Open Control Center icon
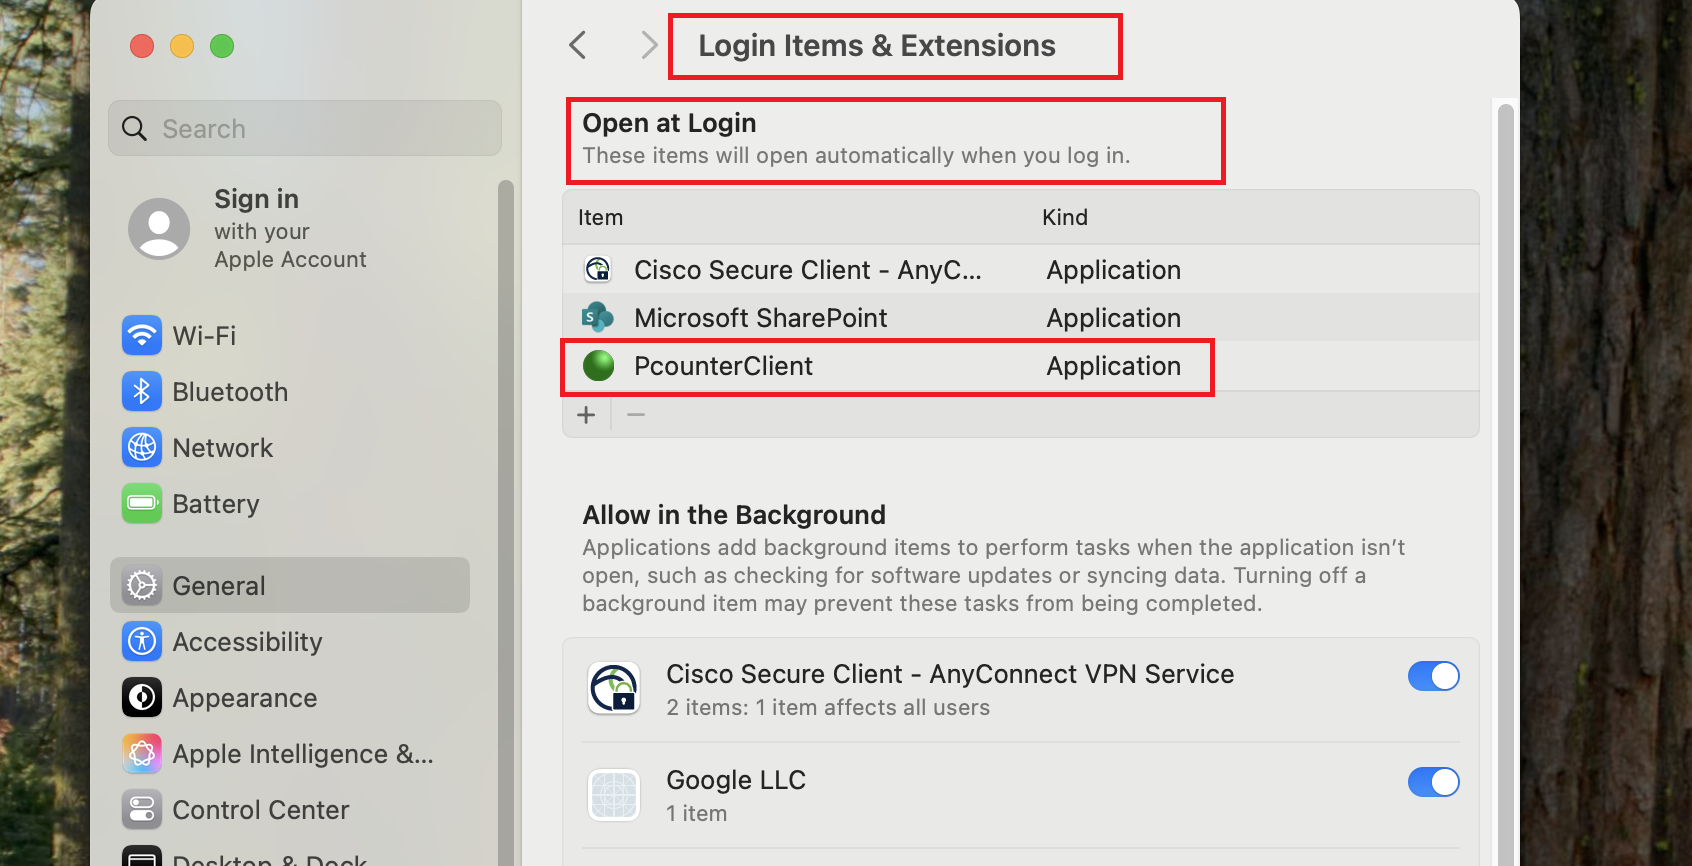Viewport: 1692px width, 866px height. pos(142,809)
